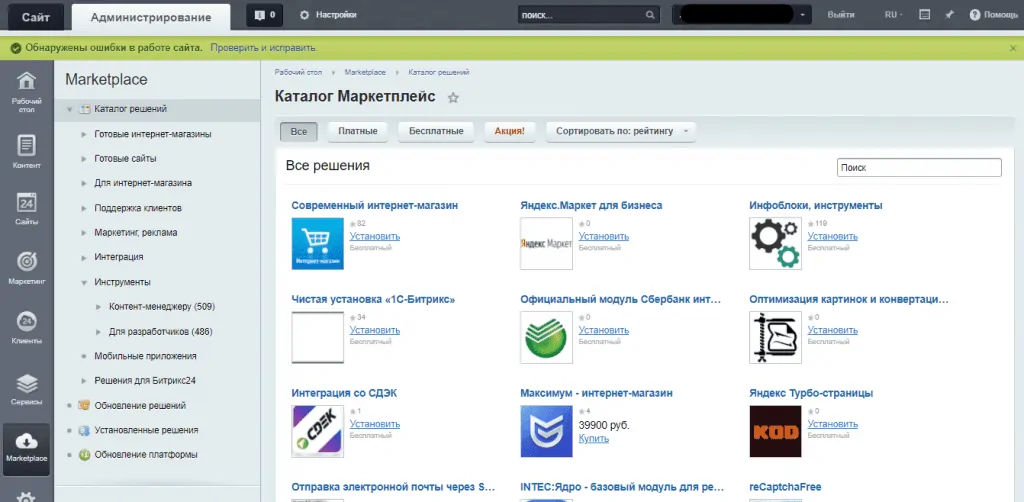Close the green site errors notification bar
Image resolution: width=1024 pixels, height=502 pixels.
tap(1013, 48)
